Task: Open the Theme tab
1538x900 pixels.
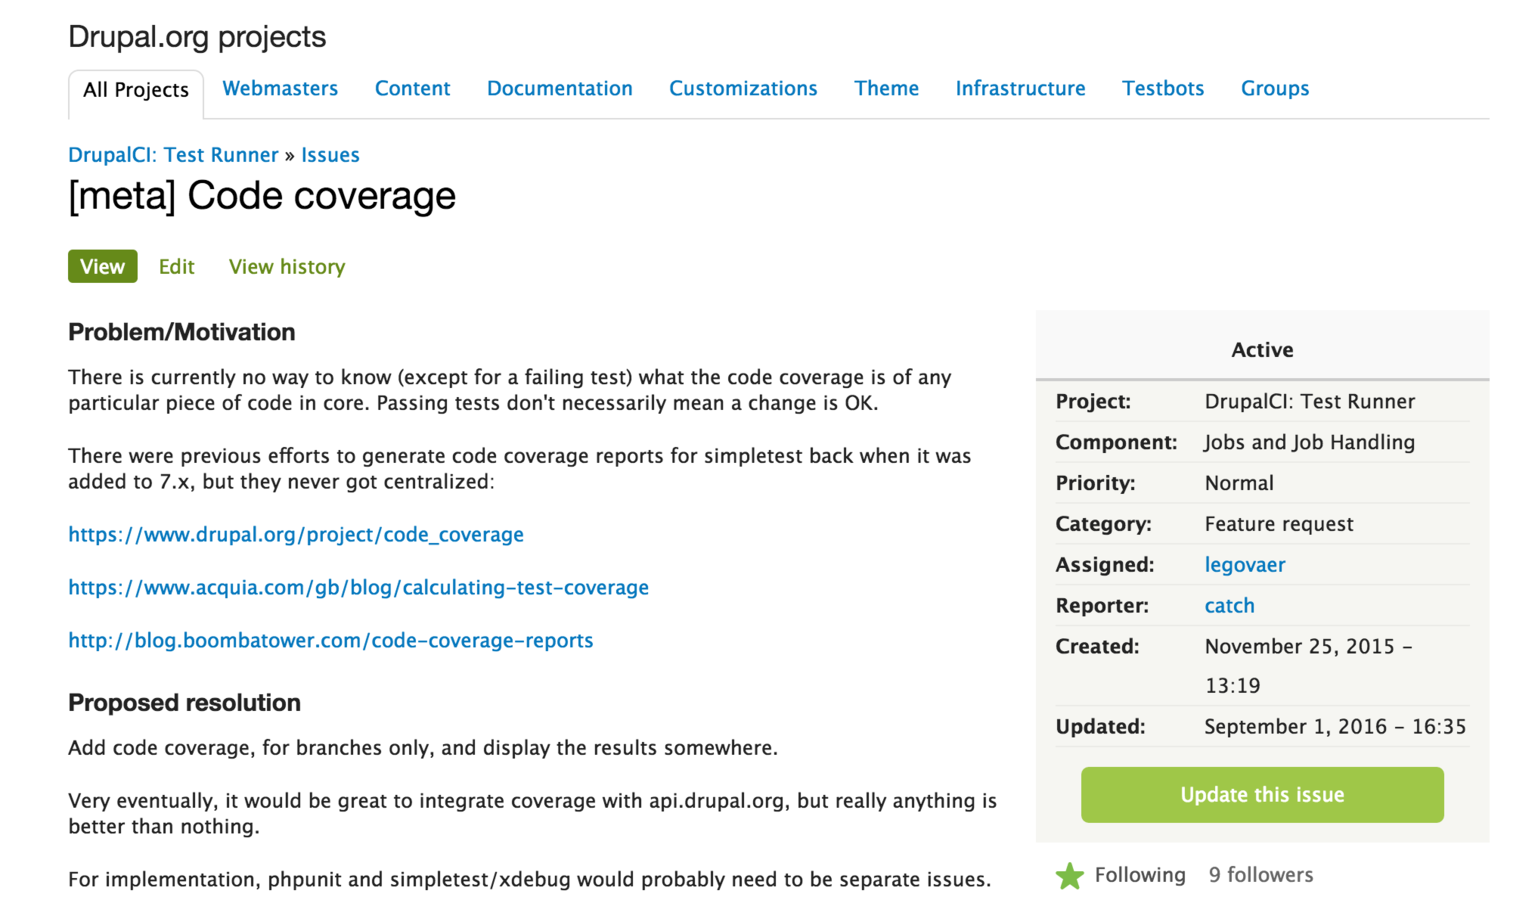Action: tap(886, 88)
